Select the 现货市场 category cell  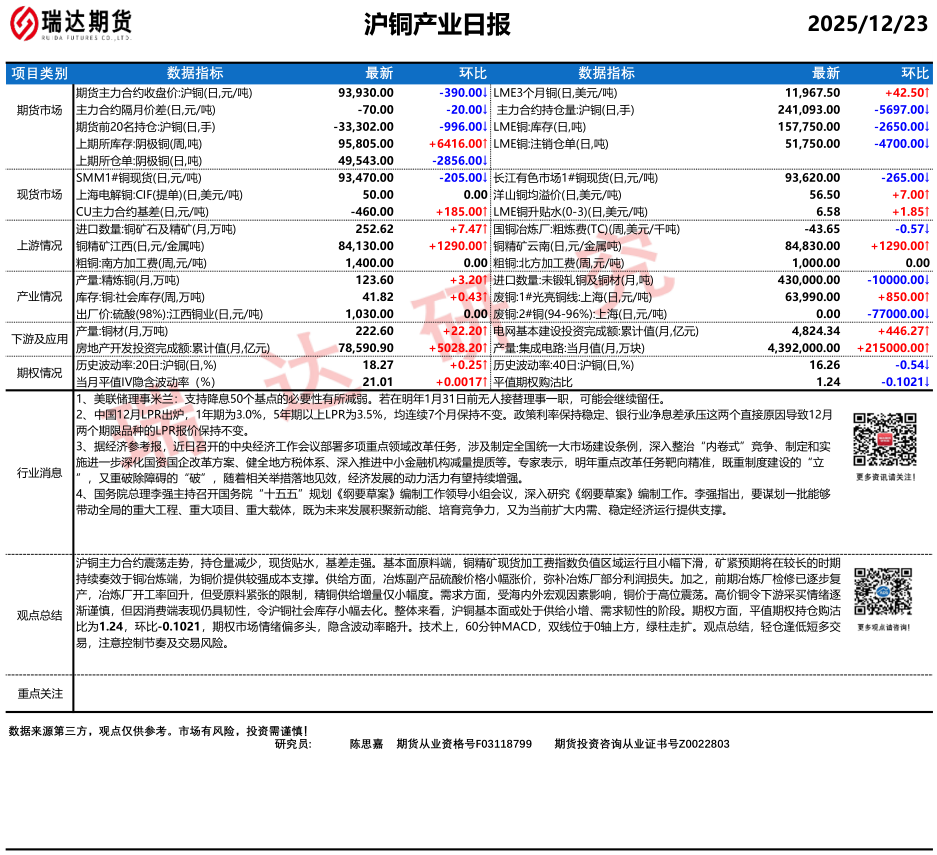[x=40, y=194]
